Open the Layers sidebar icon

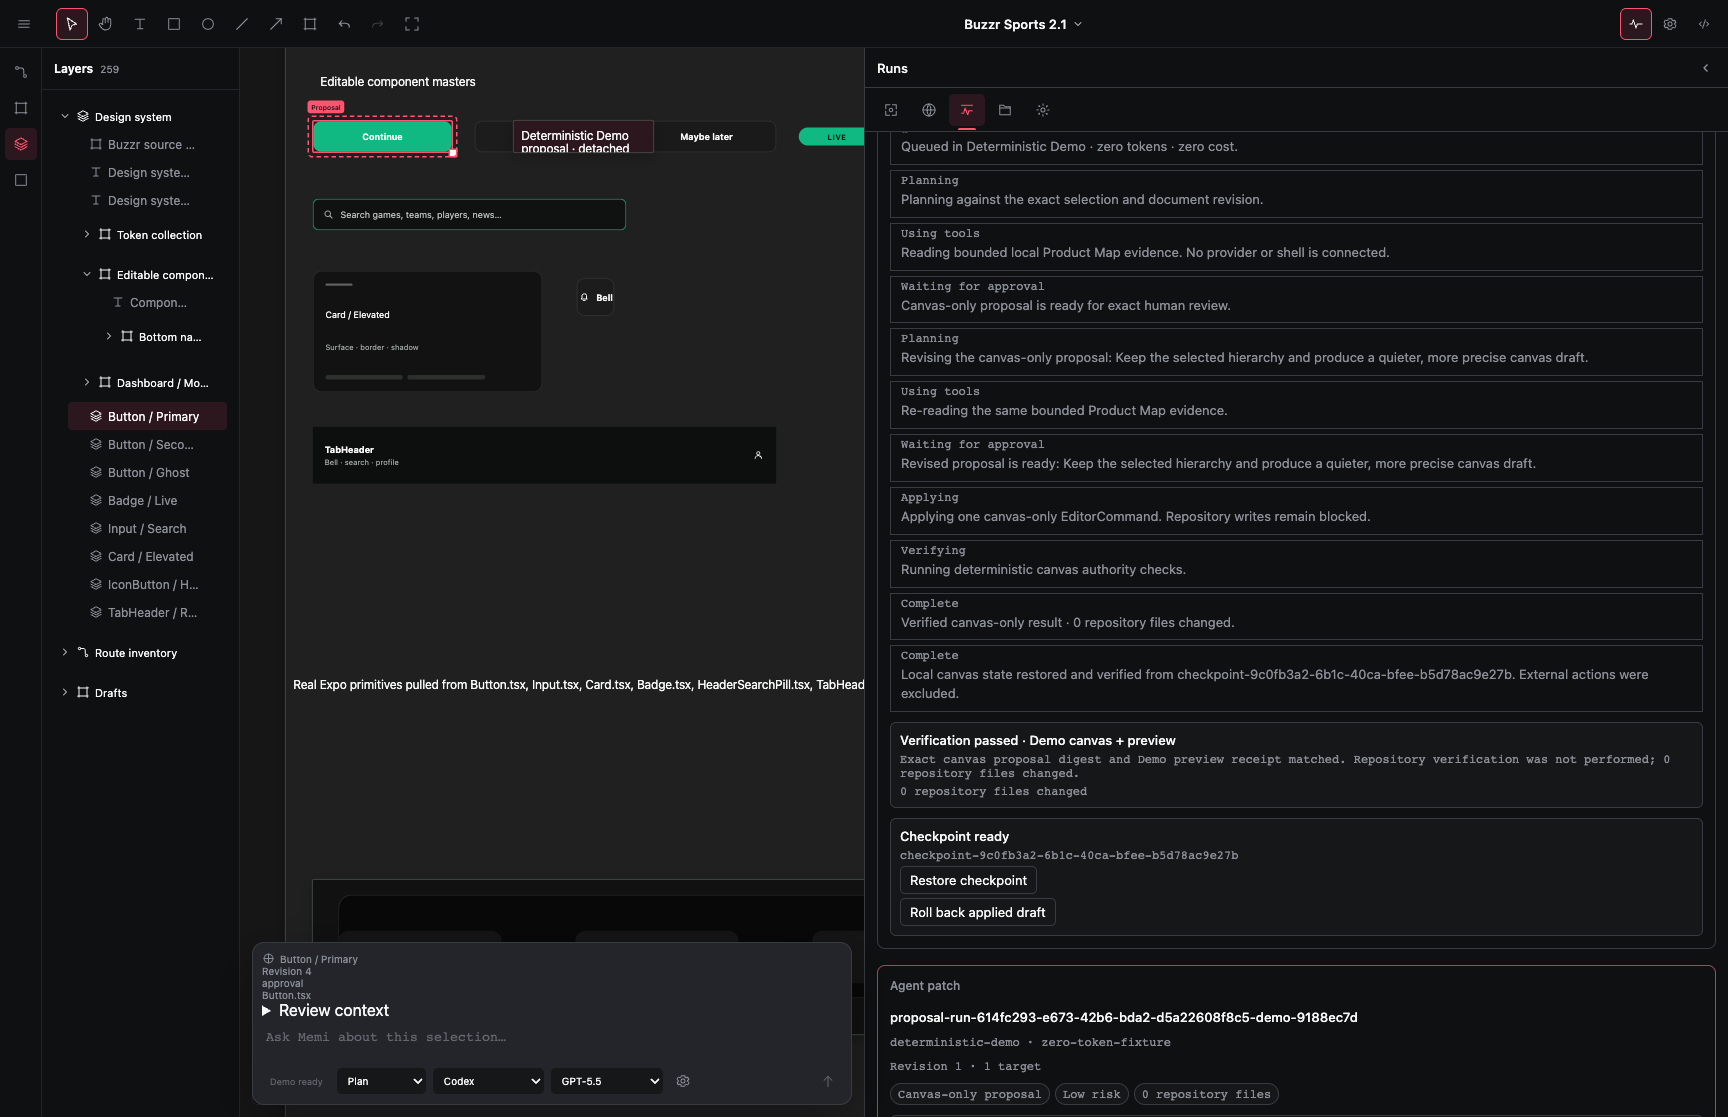pos(21,144)
